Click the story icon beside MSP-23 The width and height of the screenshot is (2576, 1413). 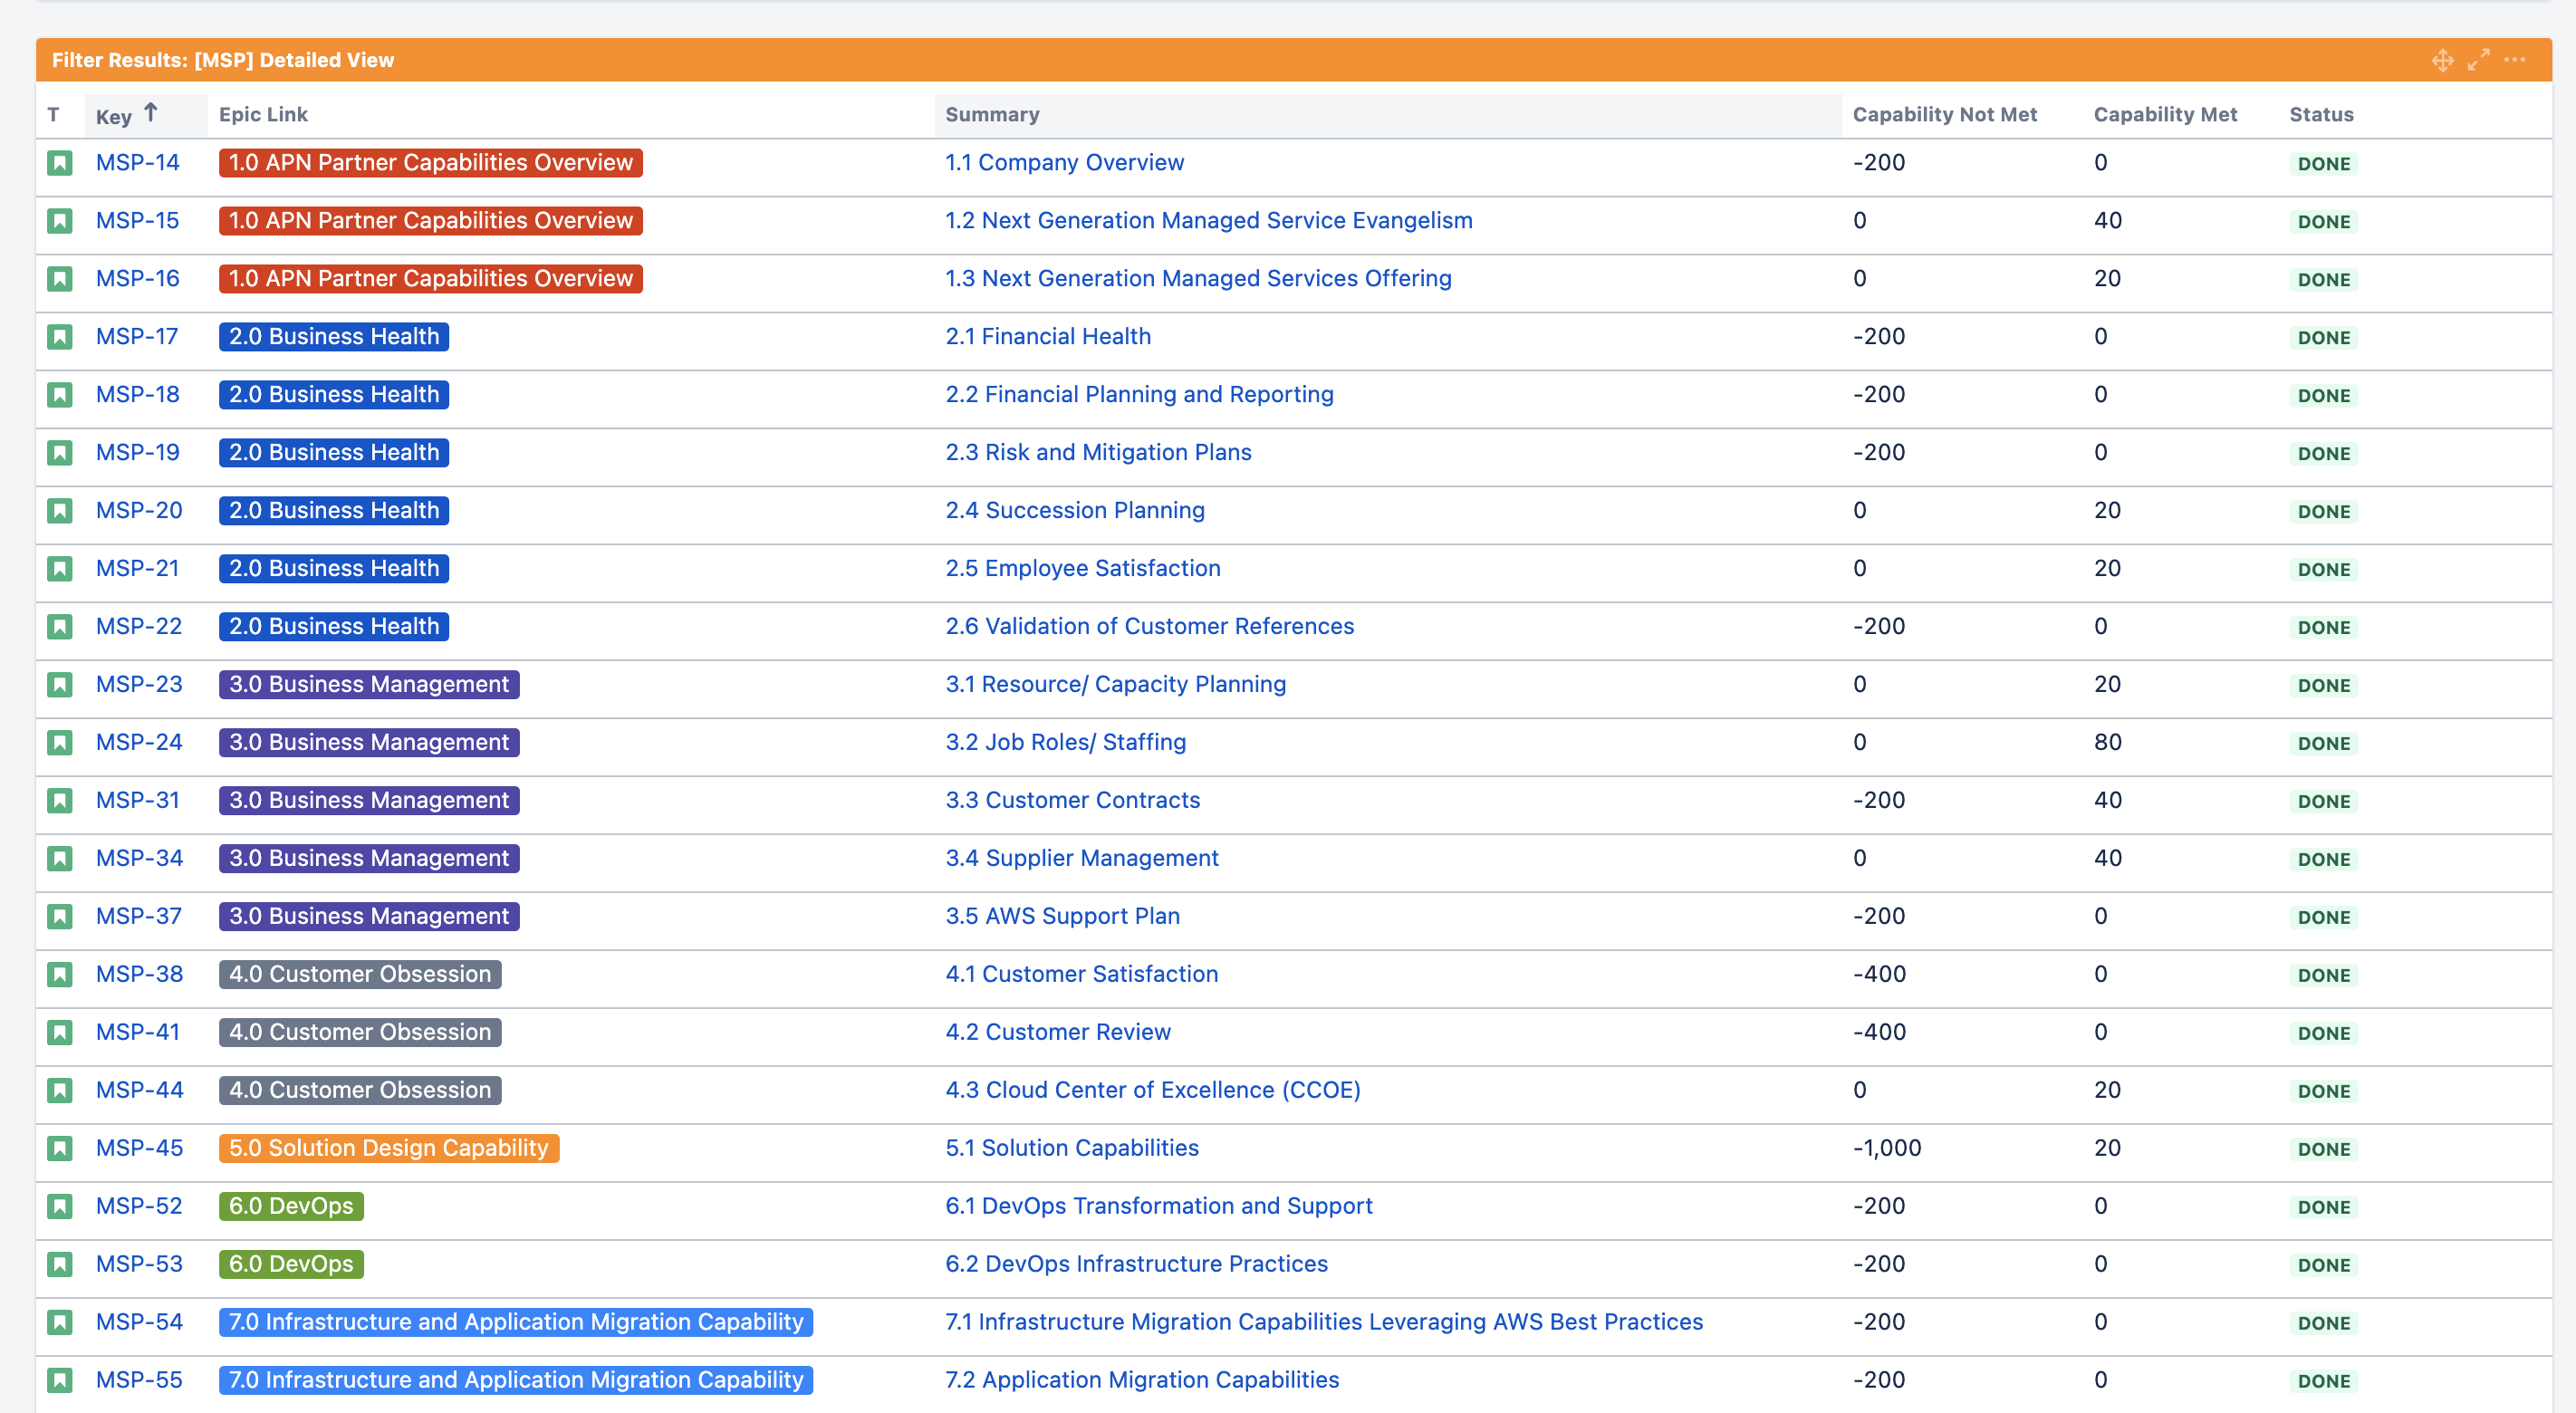coord(60,685)
